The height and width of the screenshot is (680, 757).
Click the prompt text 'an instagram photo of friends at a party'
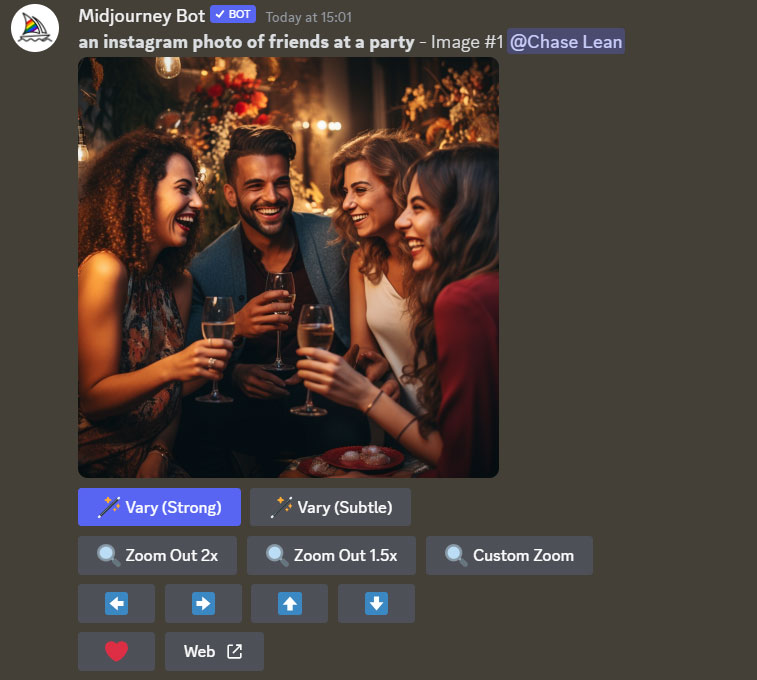(x=246, y=42)
